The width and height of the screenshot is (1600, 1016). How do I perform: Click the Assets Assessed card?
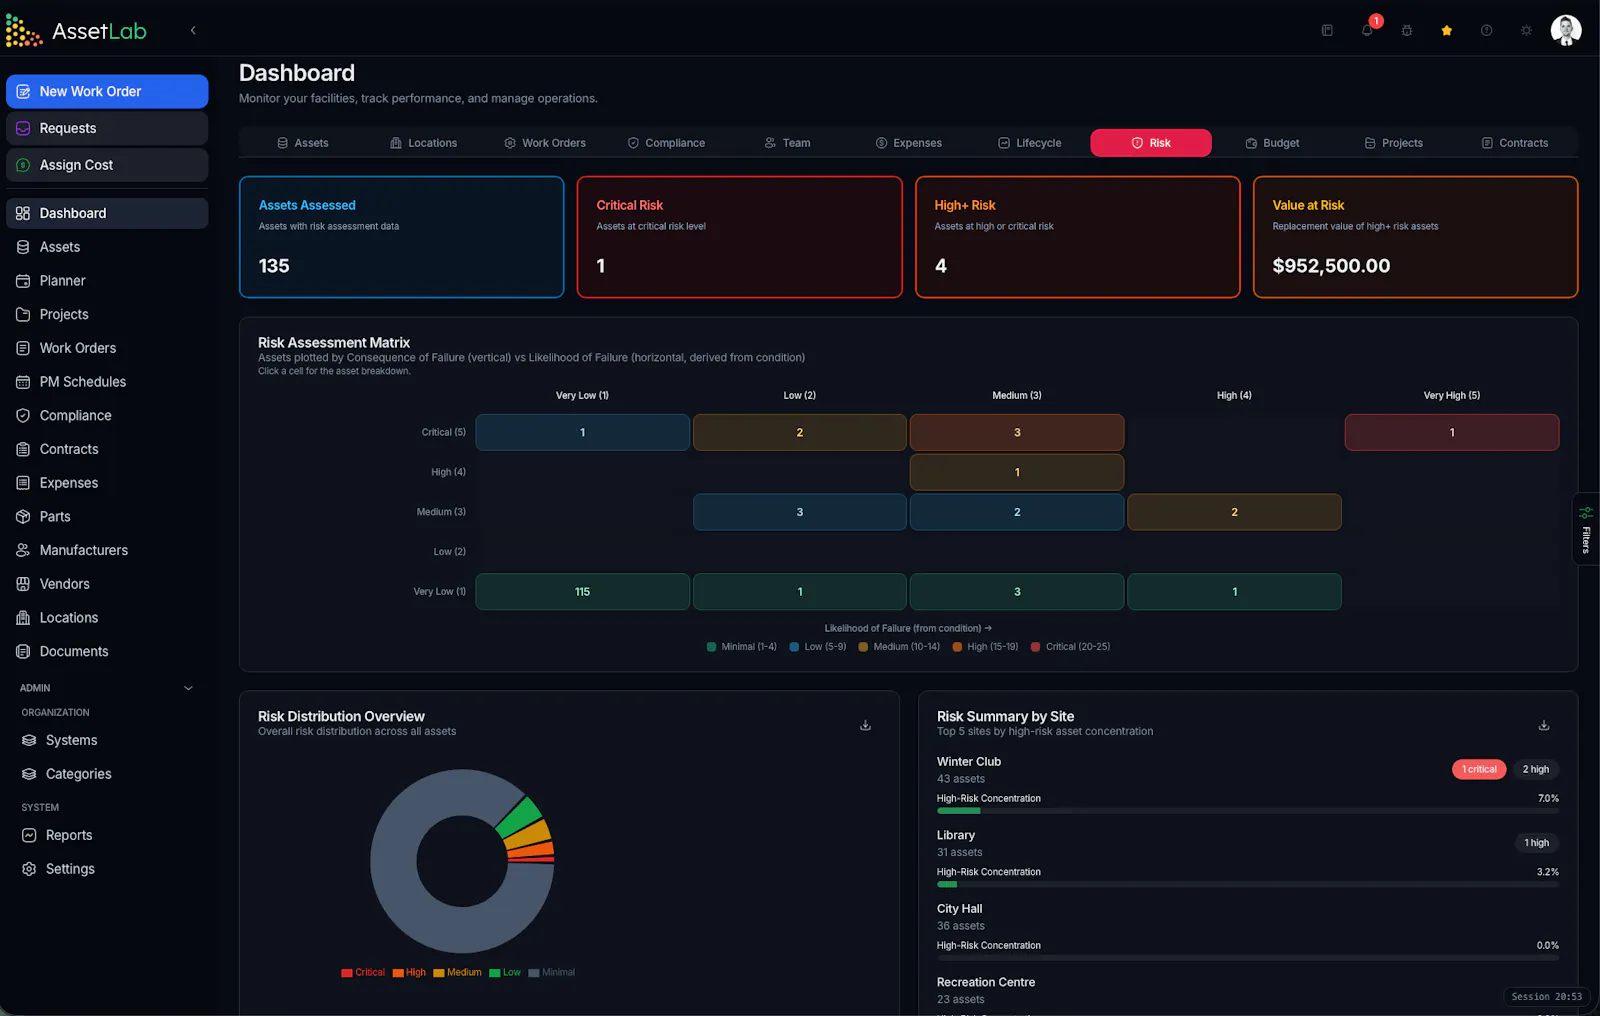[x=402, y=237]
